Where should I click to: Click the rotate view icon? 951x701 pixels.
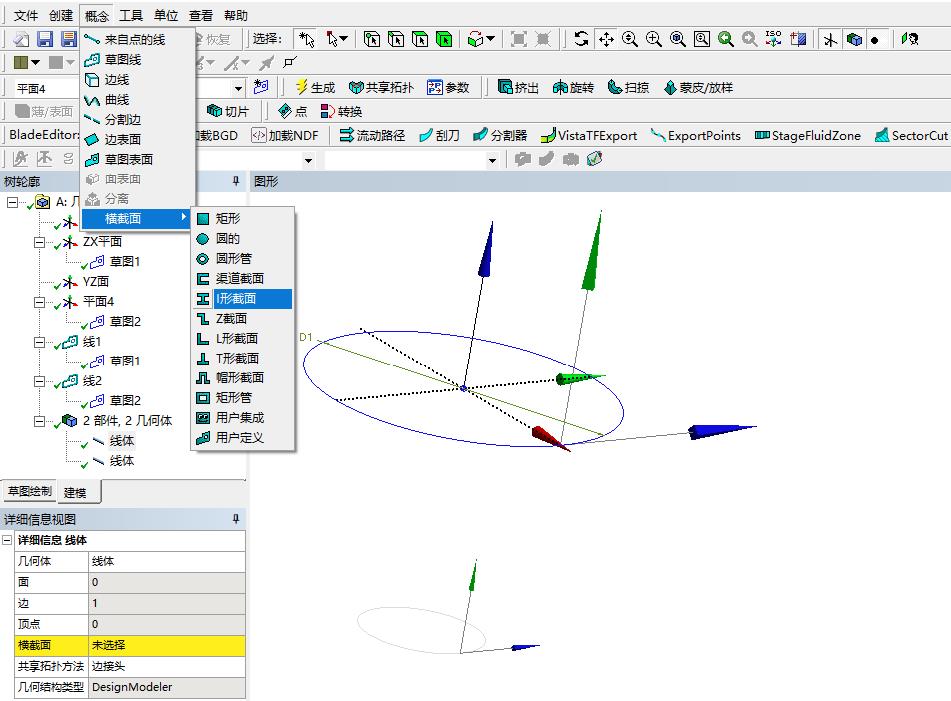[x=582, y=39]
